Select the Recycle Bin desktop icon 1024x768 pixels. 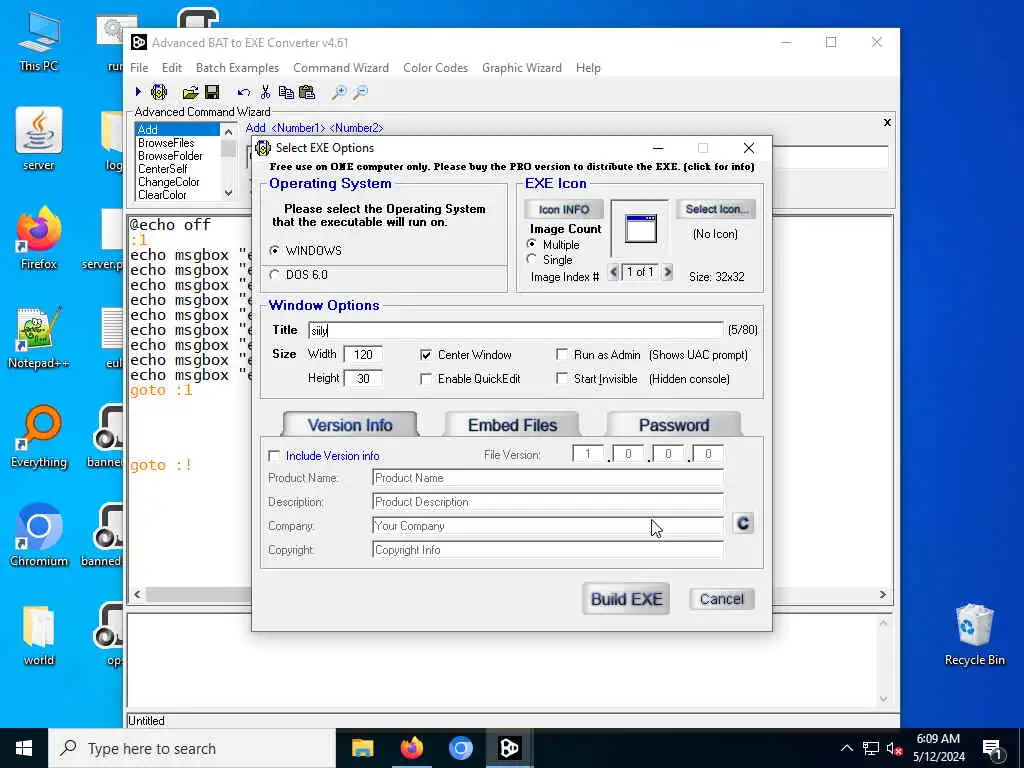coord(974,633)
